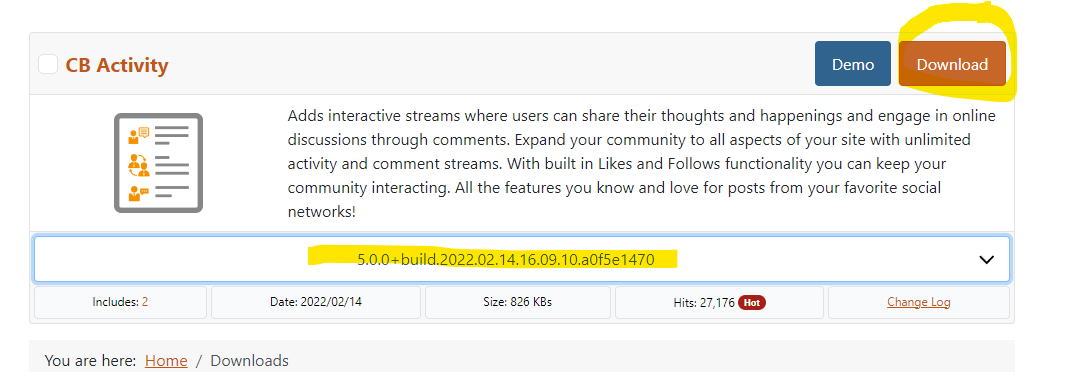This screenshot has height=372, width=1083.
Task: Click the orange Download button
Action: pos(952,64)
